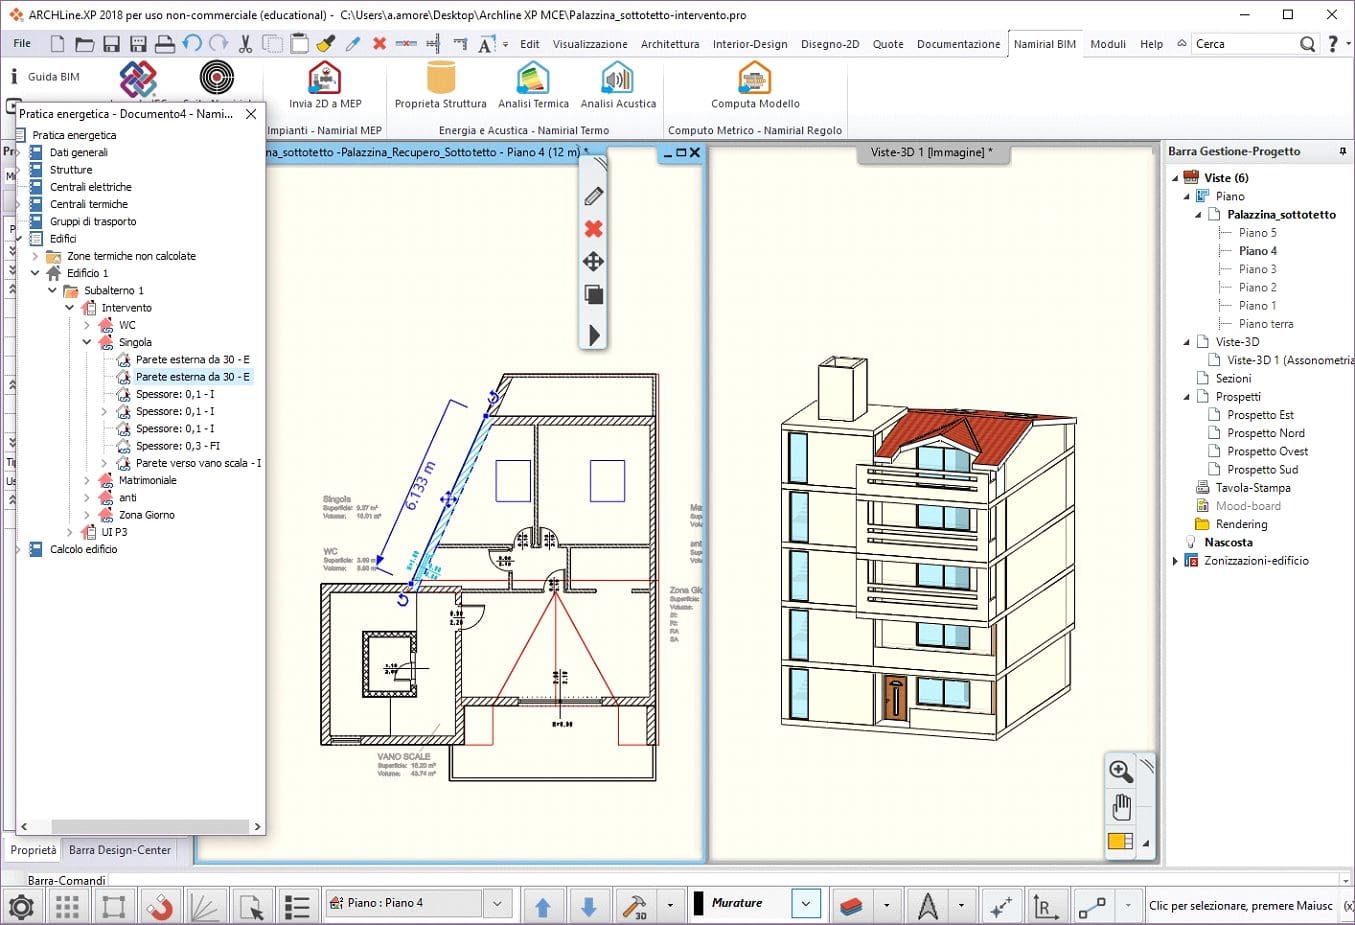Screen dimensions: 1355x925
Task: Expand the Matrimoniale zone node
Action: click(87, 480)
